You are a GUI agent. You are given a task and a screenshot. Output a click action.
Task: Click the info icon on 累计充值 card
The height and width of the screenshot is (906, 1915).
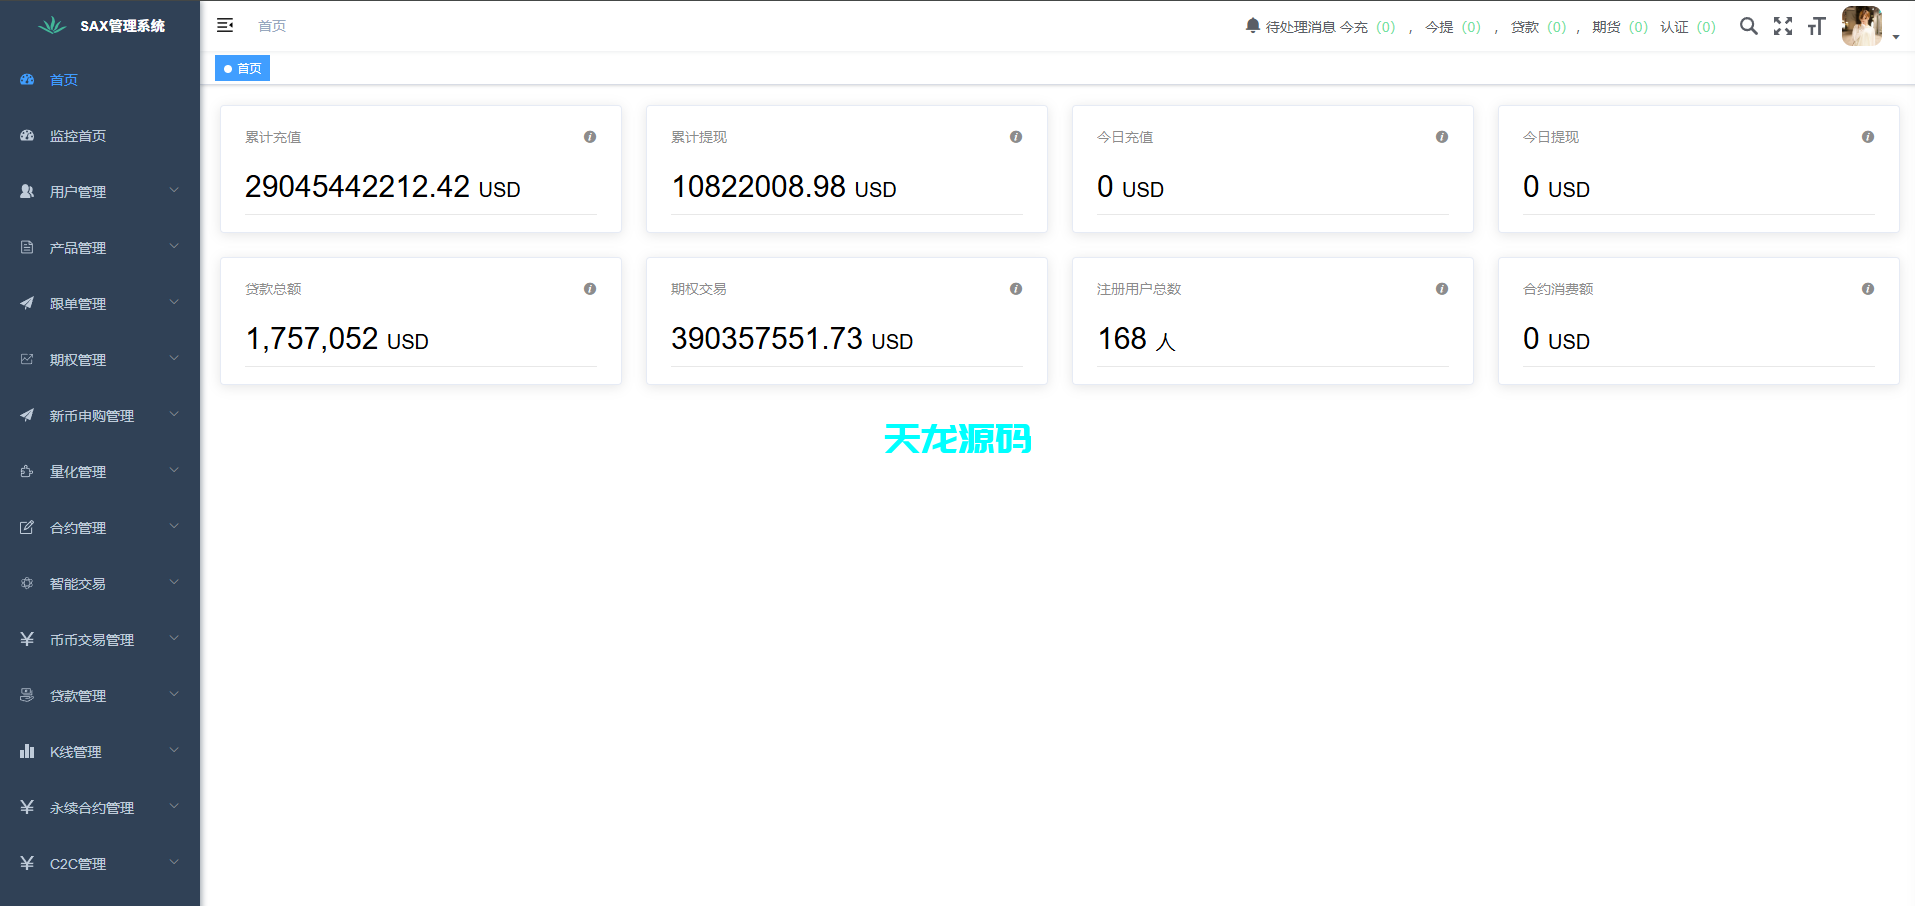(590, 137)
